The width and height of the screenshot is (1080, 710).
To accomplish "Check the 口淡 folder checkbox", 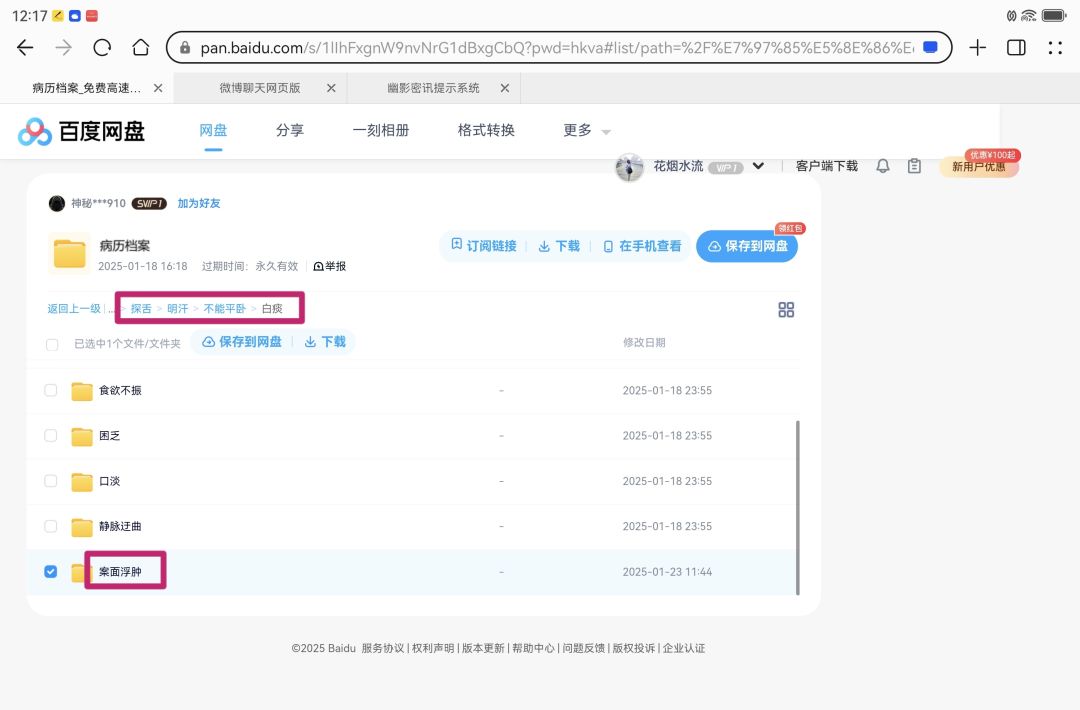I will (x=51, y=481).
